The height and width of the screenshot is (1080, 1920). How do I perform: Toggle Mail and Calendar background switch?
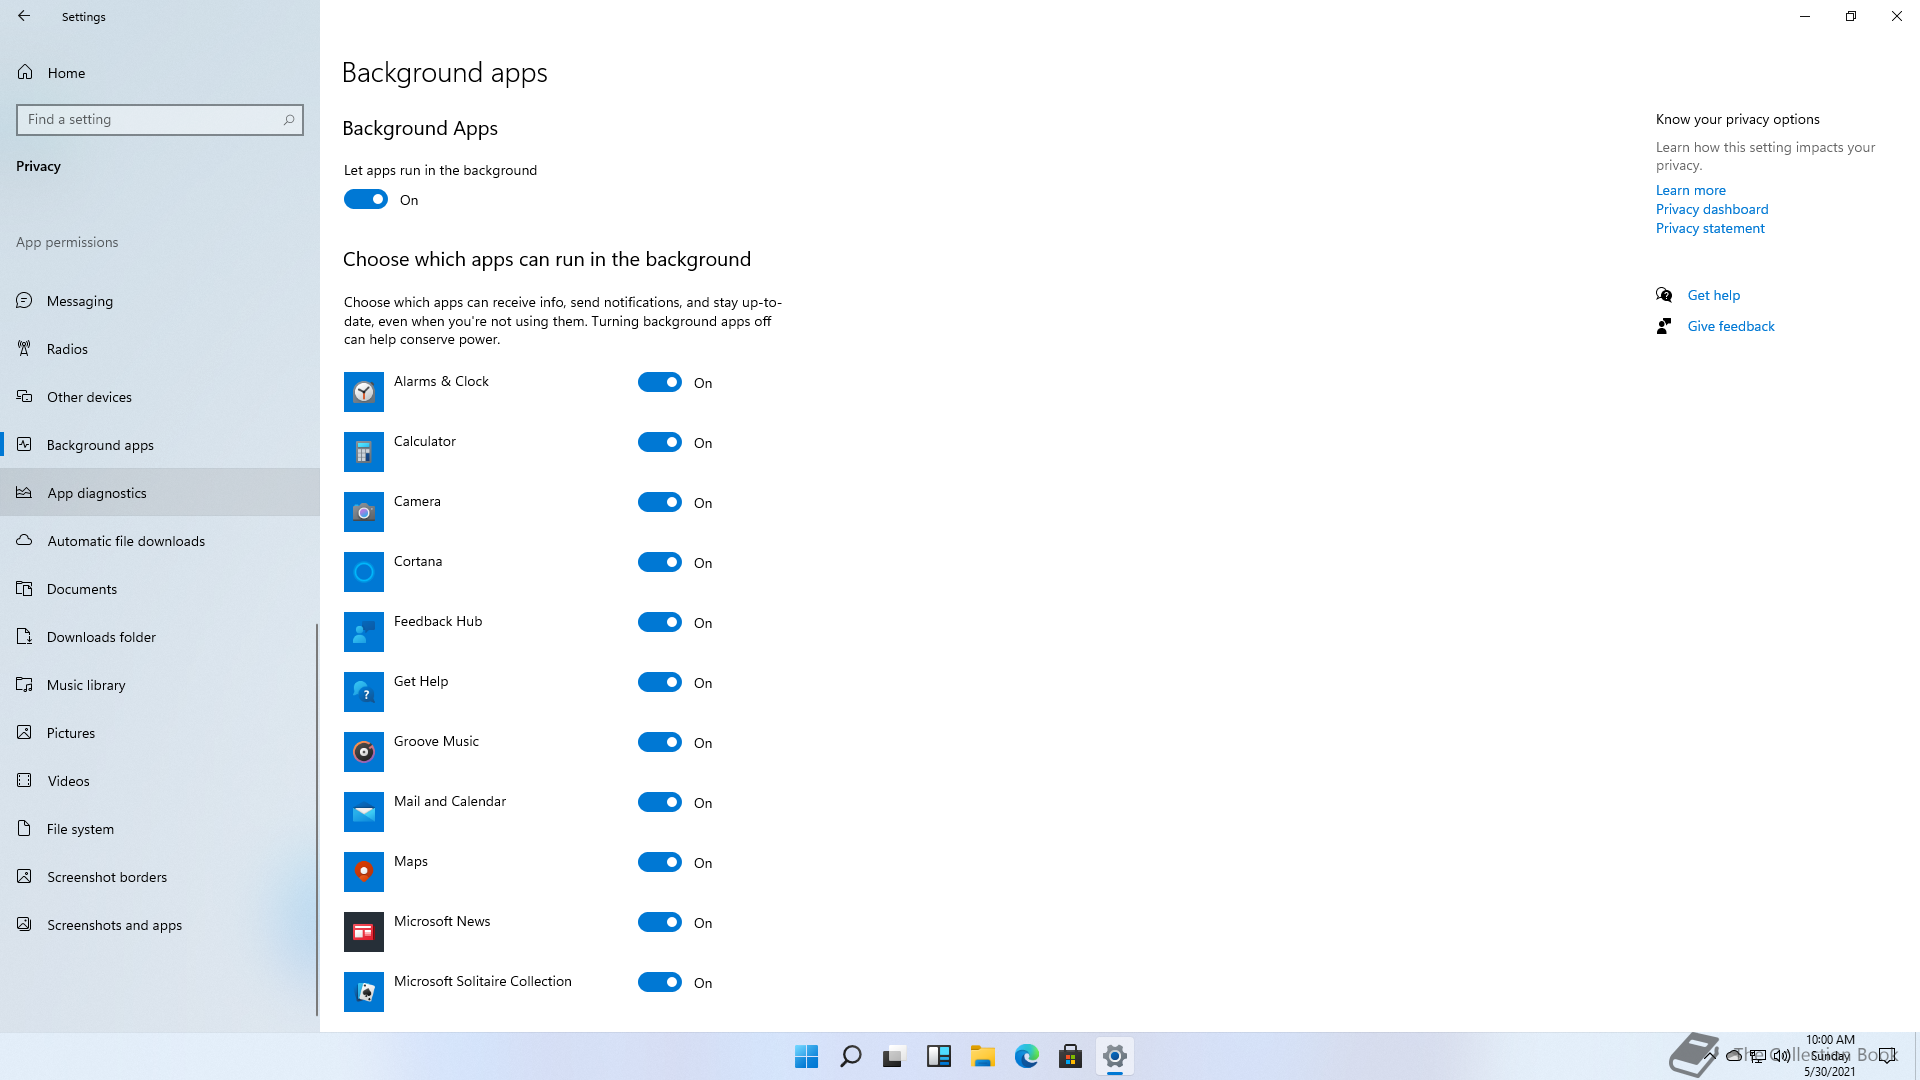[x=660, y=802]
